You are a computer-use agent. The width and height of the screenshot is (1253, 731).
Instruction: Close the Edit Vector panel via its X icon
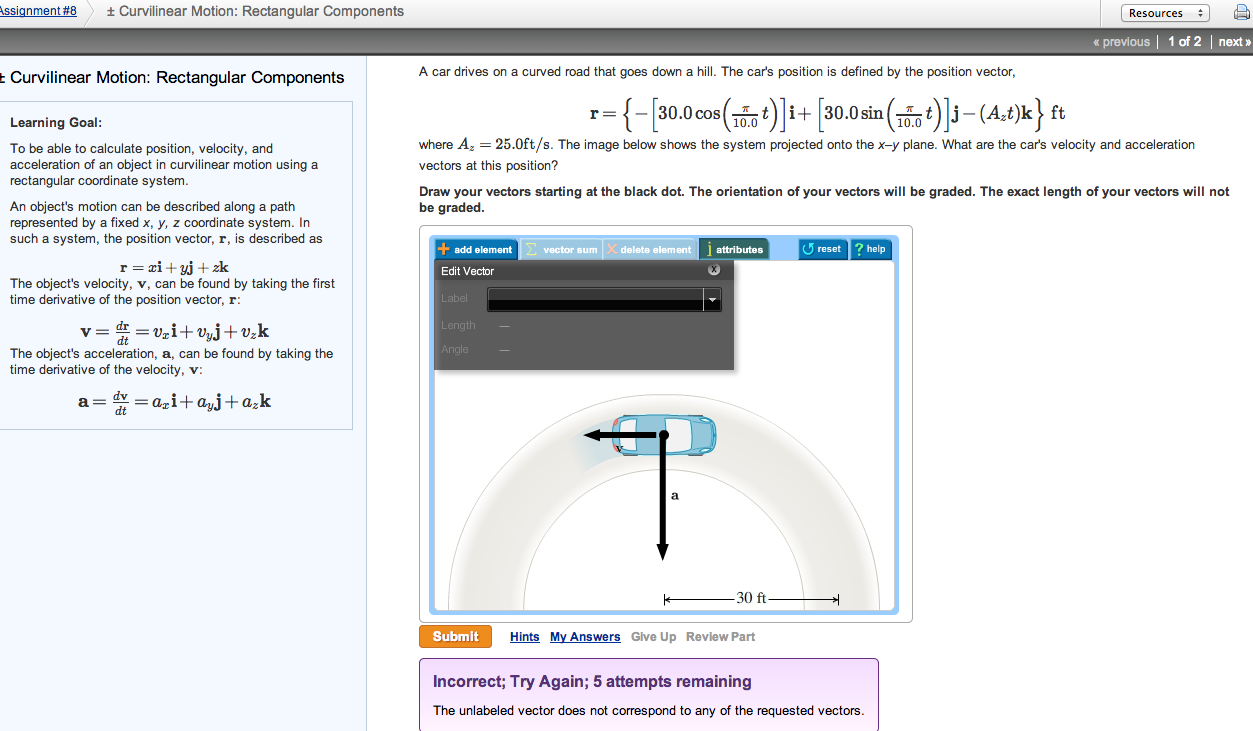(x=714, y=269)
